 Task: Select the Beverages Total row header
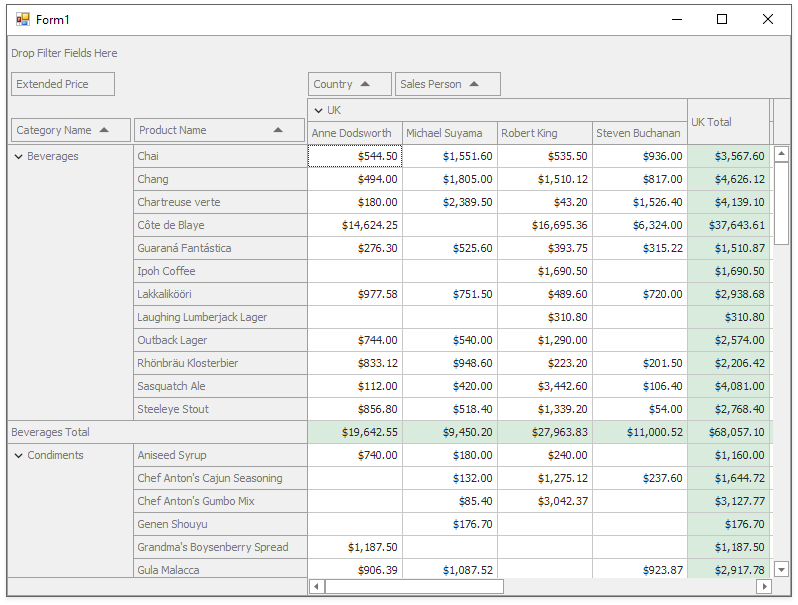pyautogui.click(x=157, y=432)
